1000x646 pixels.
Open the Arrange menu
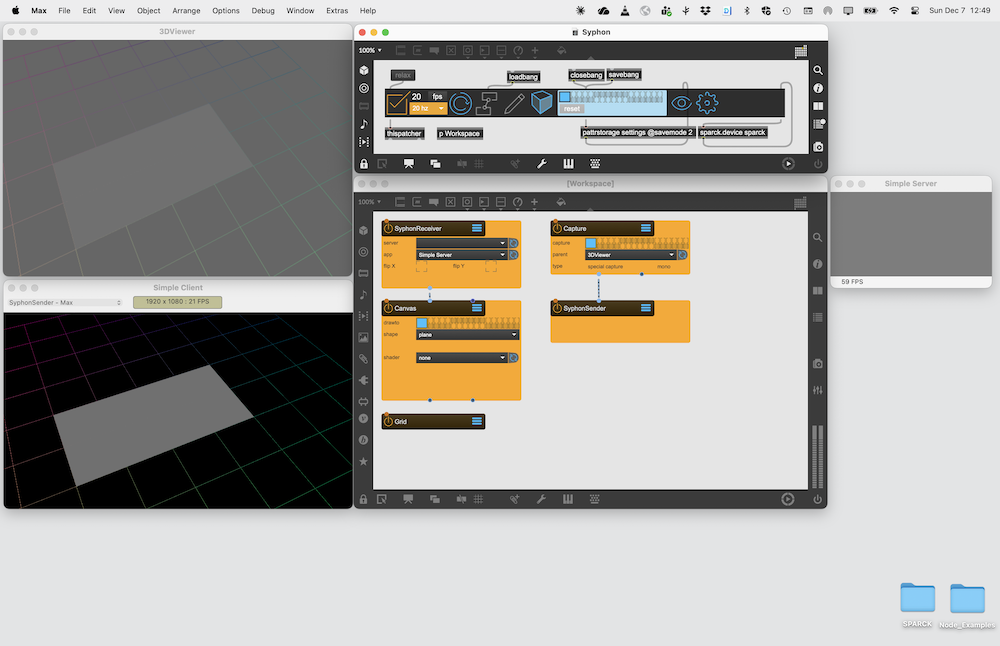(x=186, y=10)
